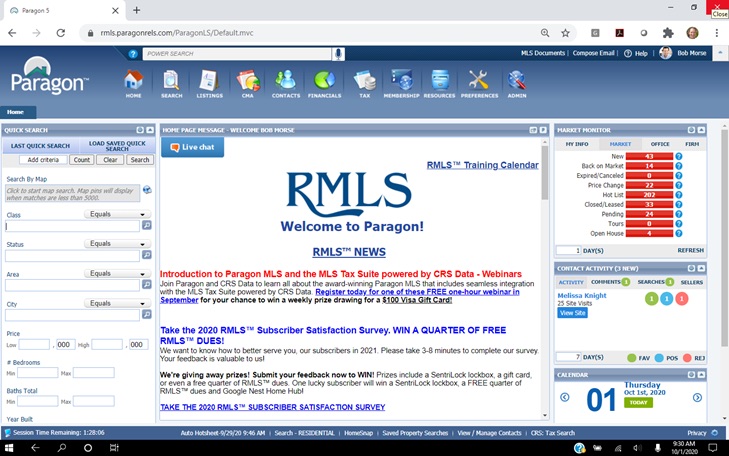729x456 pixels.
Task: Open the Comments tab in Contact Activity
Action: (x=610, y=282)
